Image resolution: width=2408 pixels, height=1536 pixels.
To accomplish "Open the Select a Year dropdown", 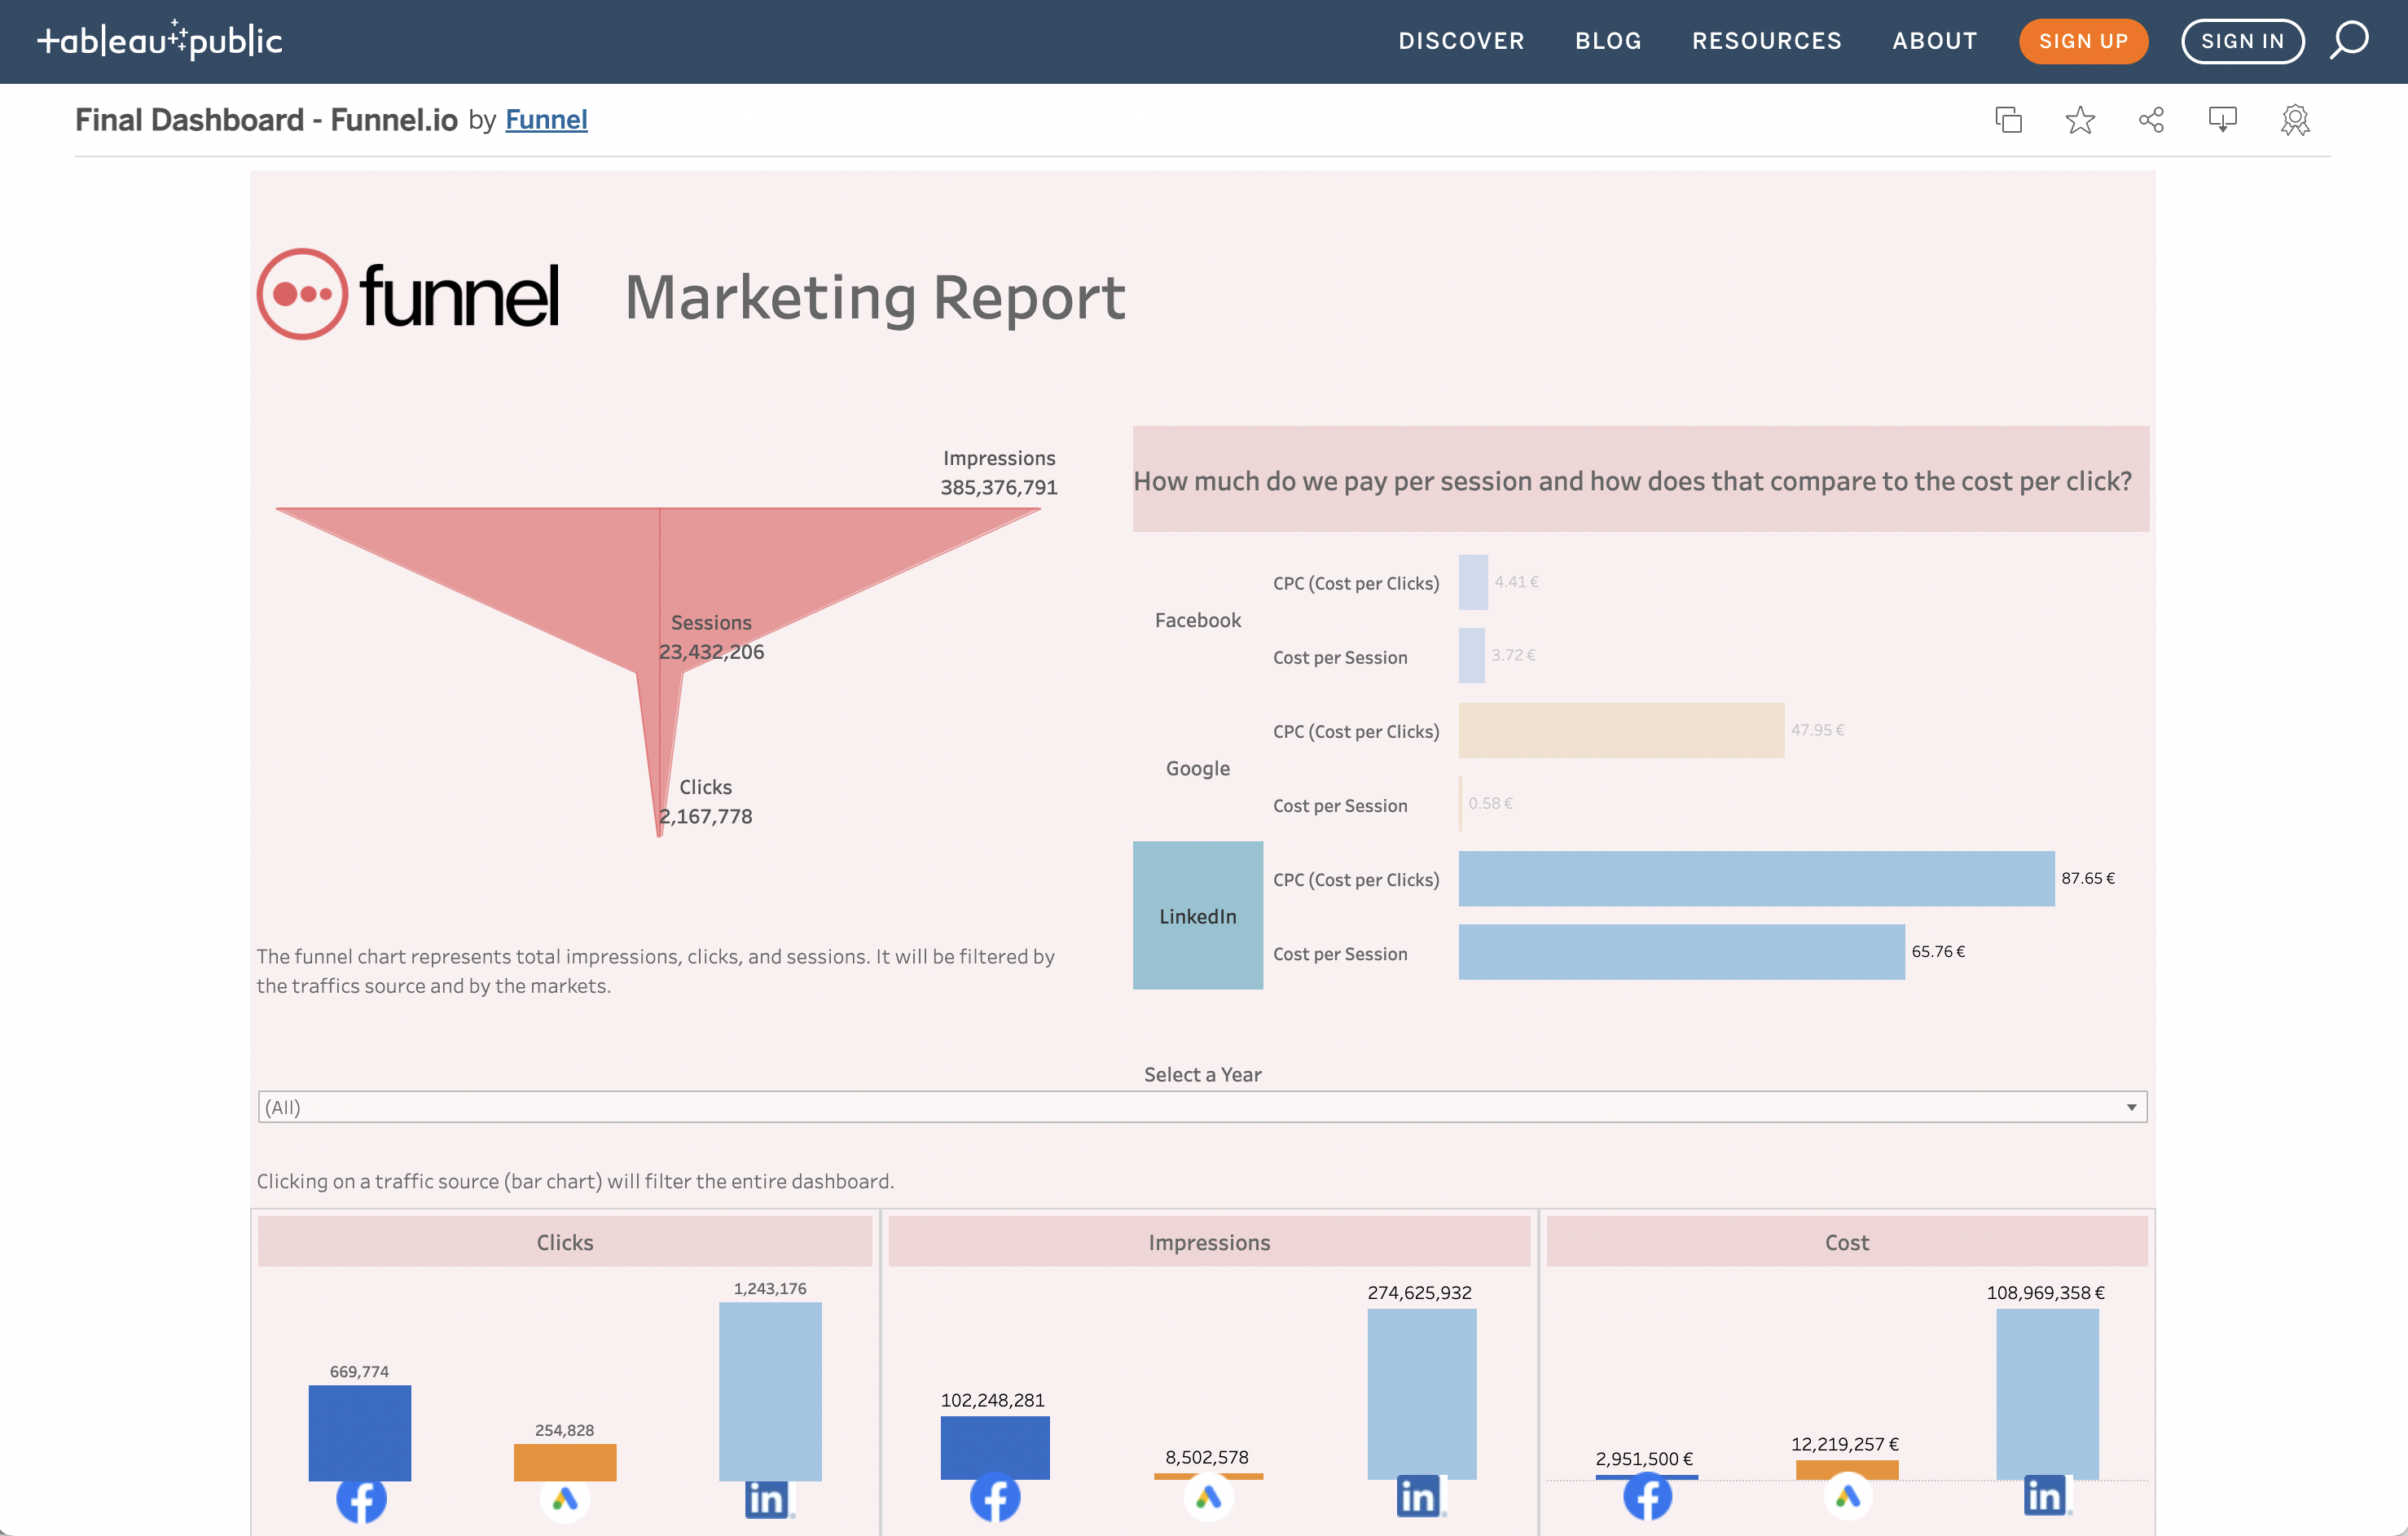I will click(x=1200, y=1107).
